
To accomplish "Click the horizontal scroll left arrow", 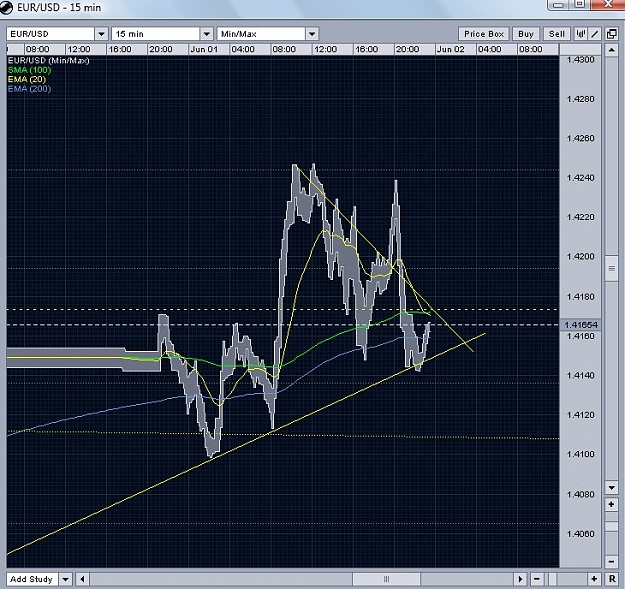I will [82, 579].
